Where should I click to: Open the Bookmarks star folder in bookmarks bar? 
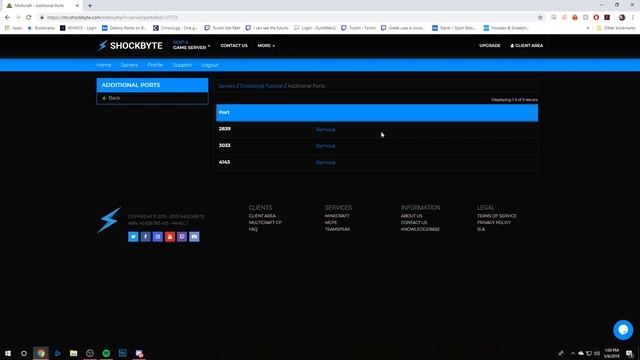pyautogui.click(x=41, y=28)
